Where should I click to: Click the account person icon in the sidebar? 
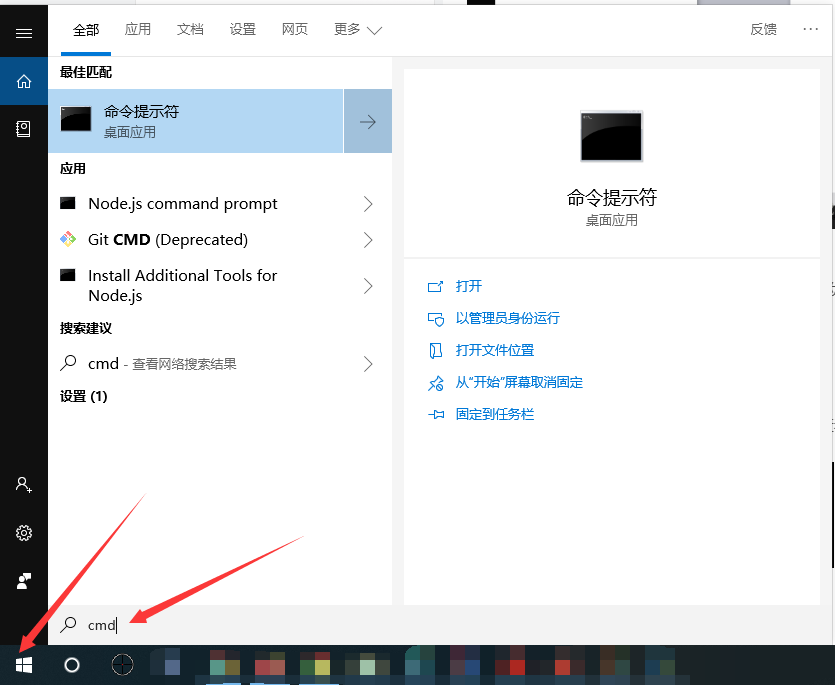[23, 485]
